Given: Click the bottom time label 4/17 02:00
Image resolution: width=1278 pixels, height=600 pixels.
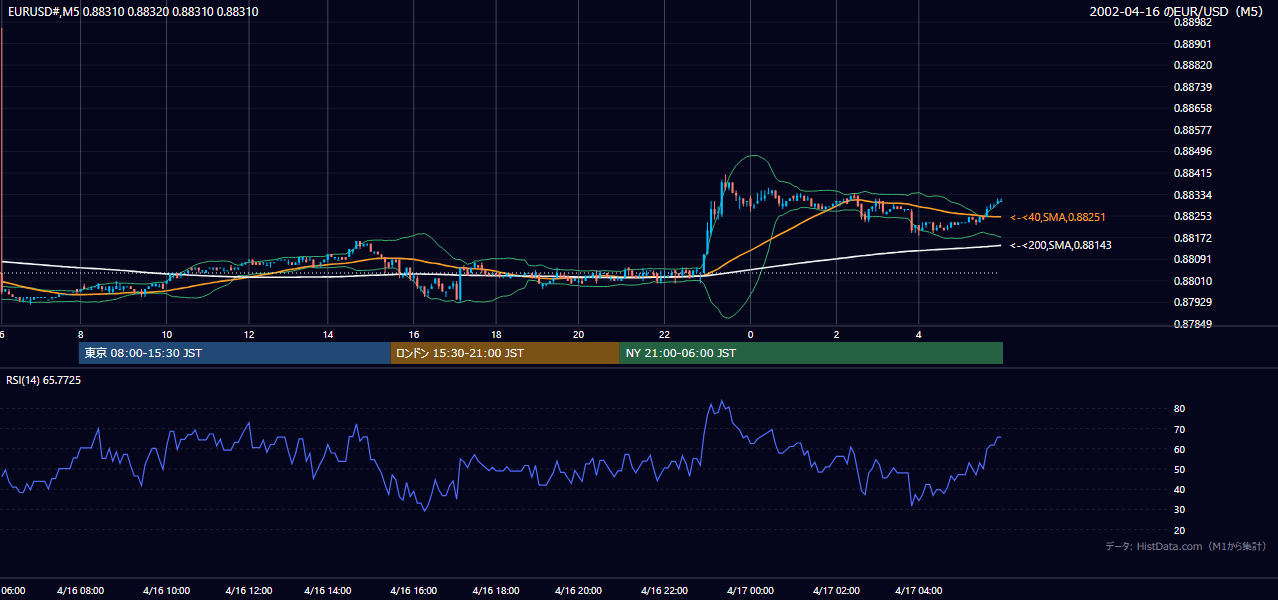Looking at the screenshot, I should pyautogui.click(x=836, y=591).
